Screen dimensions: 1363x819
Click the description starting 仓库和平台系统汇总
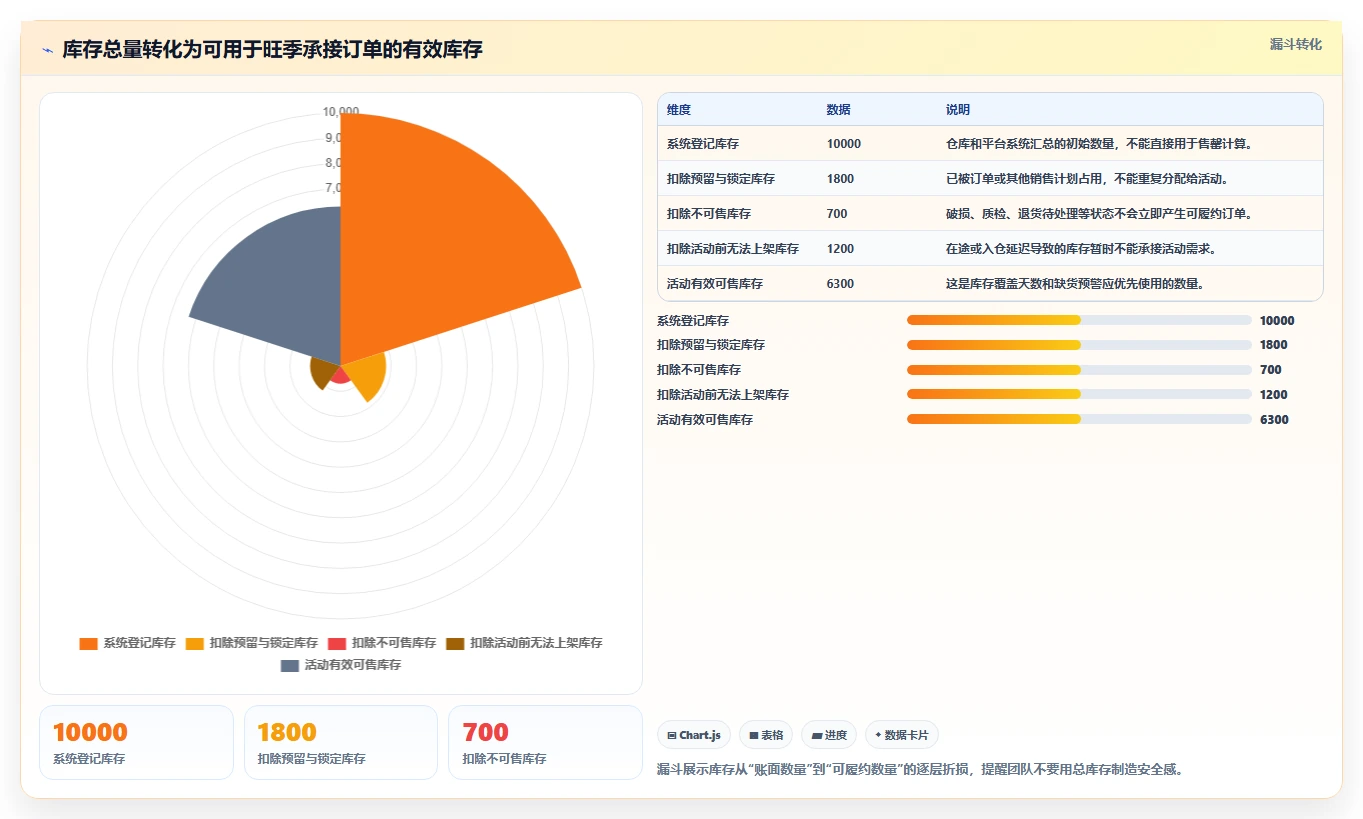[x=1099, y=144]
